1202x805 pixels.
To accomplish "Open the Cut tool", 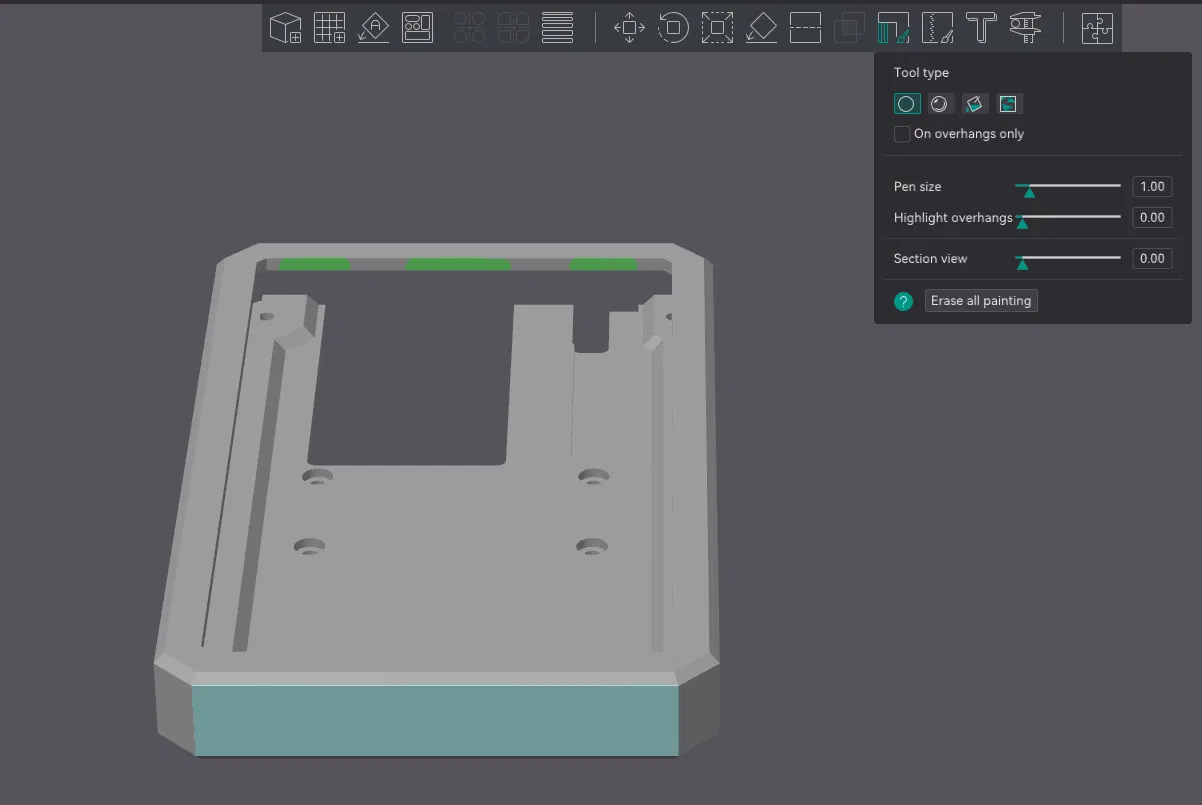I will (805, 27).
